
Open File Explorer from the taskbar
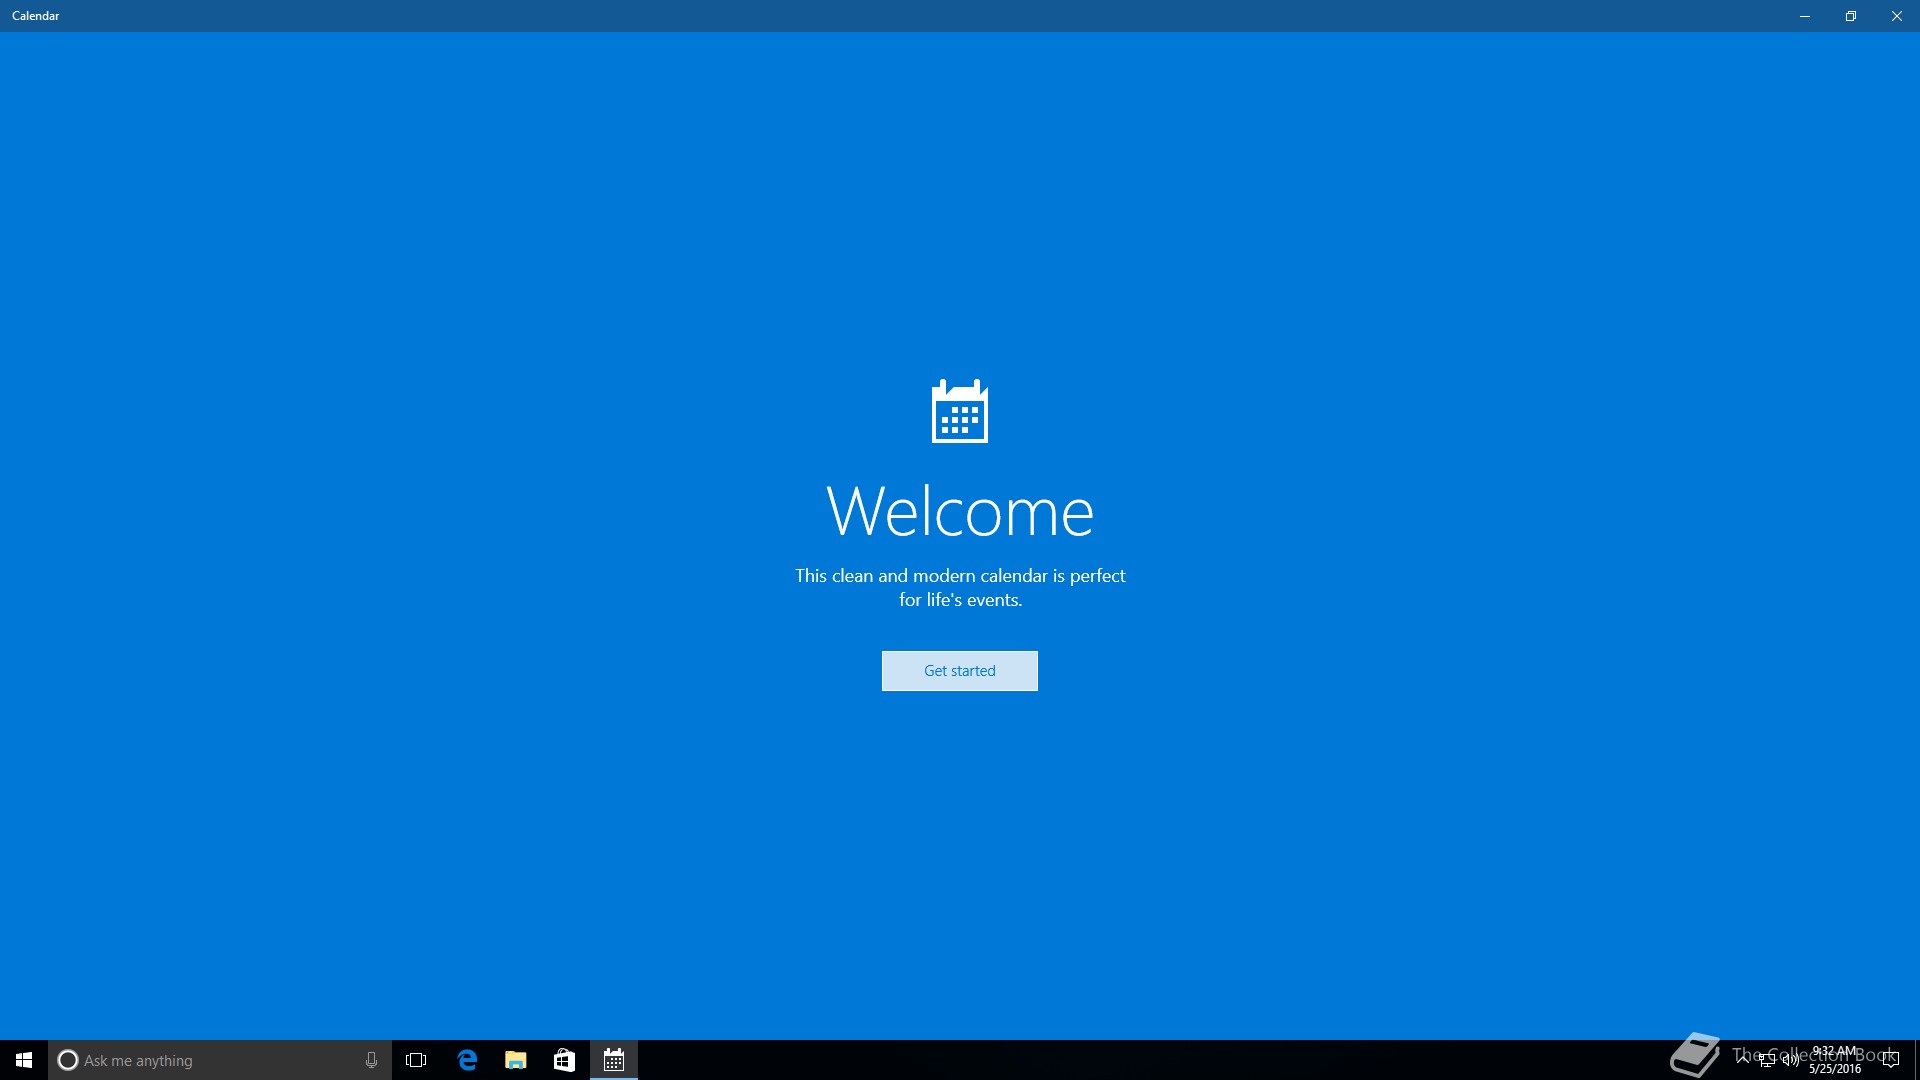pyautogui.click(x=516, y=1060)
